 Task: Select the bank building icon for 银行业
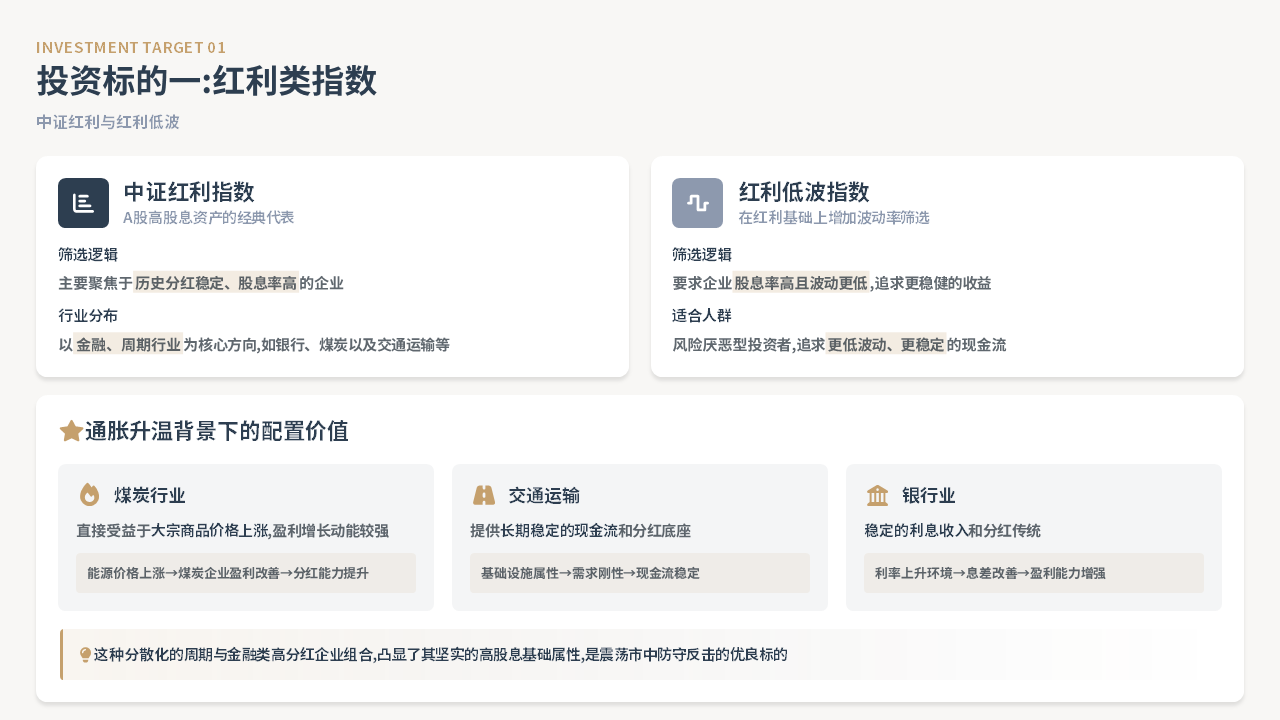click(877, 495)
